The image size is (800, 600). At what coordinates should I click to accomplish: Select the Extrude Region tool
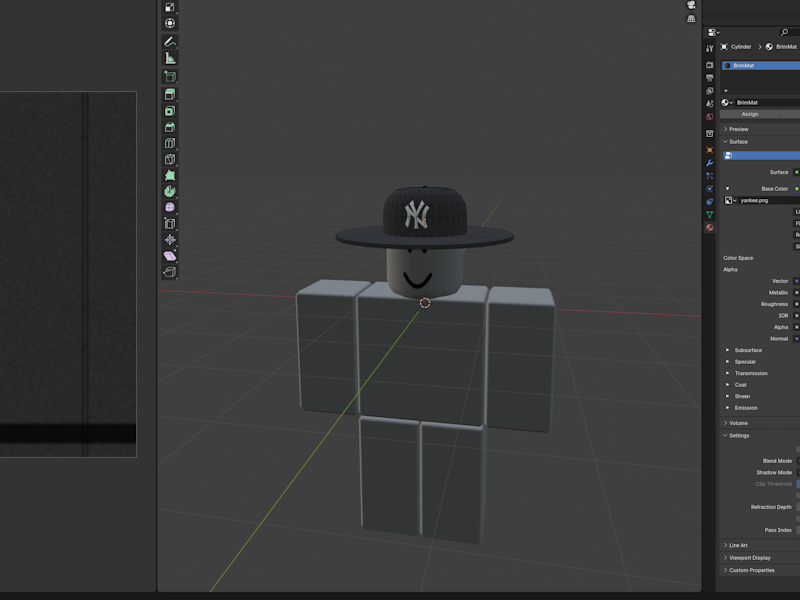170,94
